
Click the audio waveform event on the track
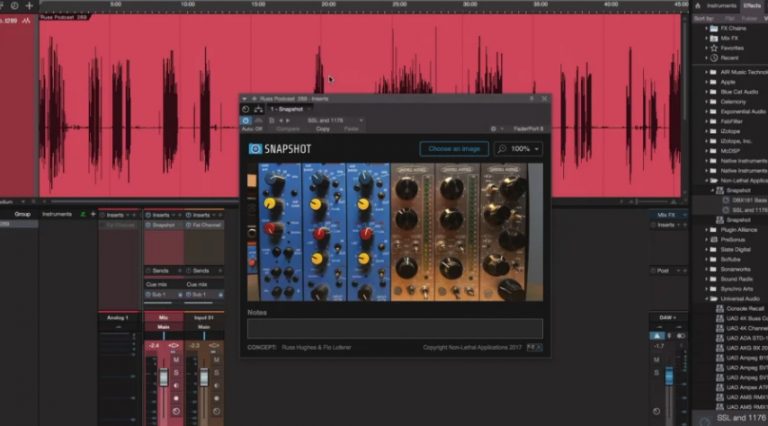360,105
